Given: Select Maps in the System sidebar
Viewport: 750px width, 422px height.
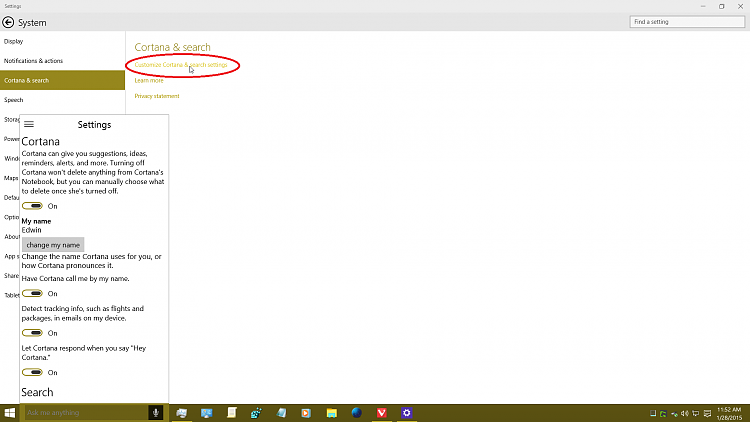Looking at the screenshot, I should pos(11,178).
